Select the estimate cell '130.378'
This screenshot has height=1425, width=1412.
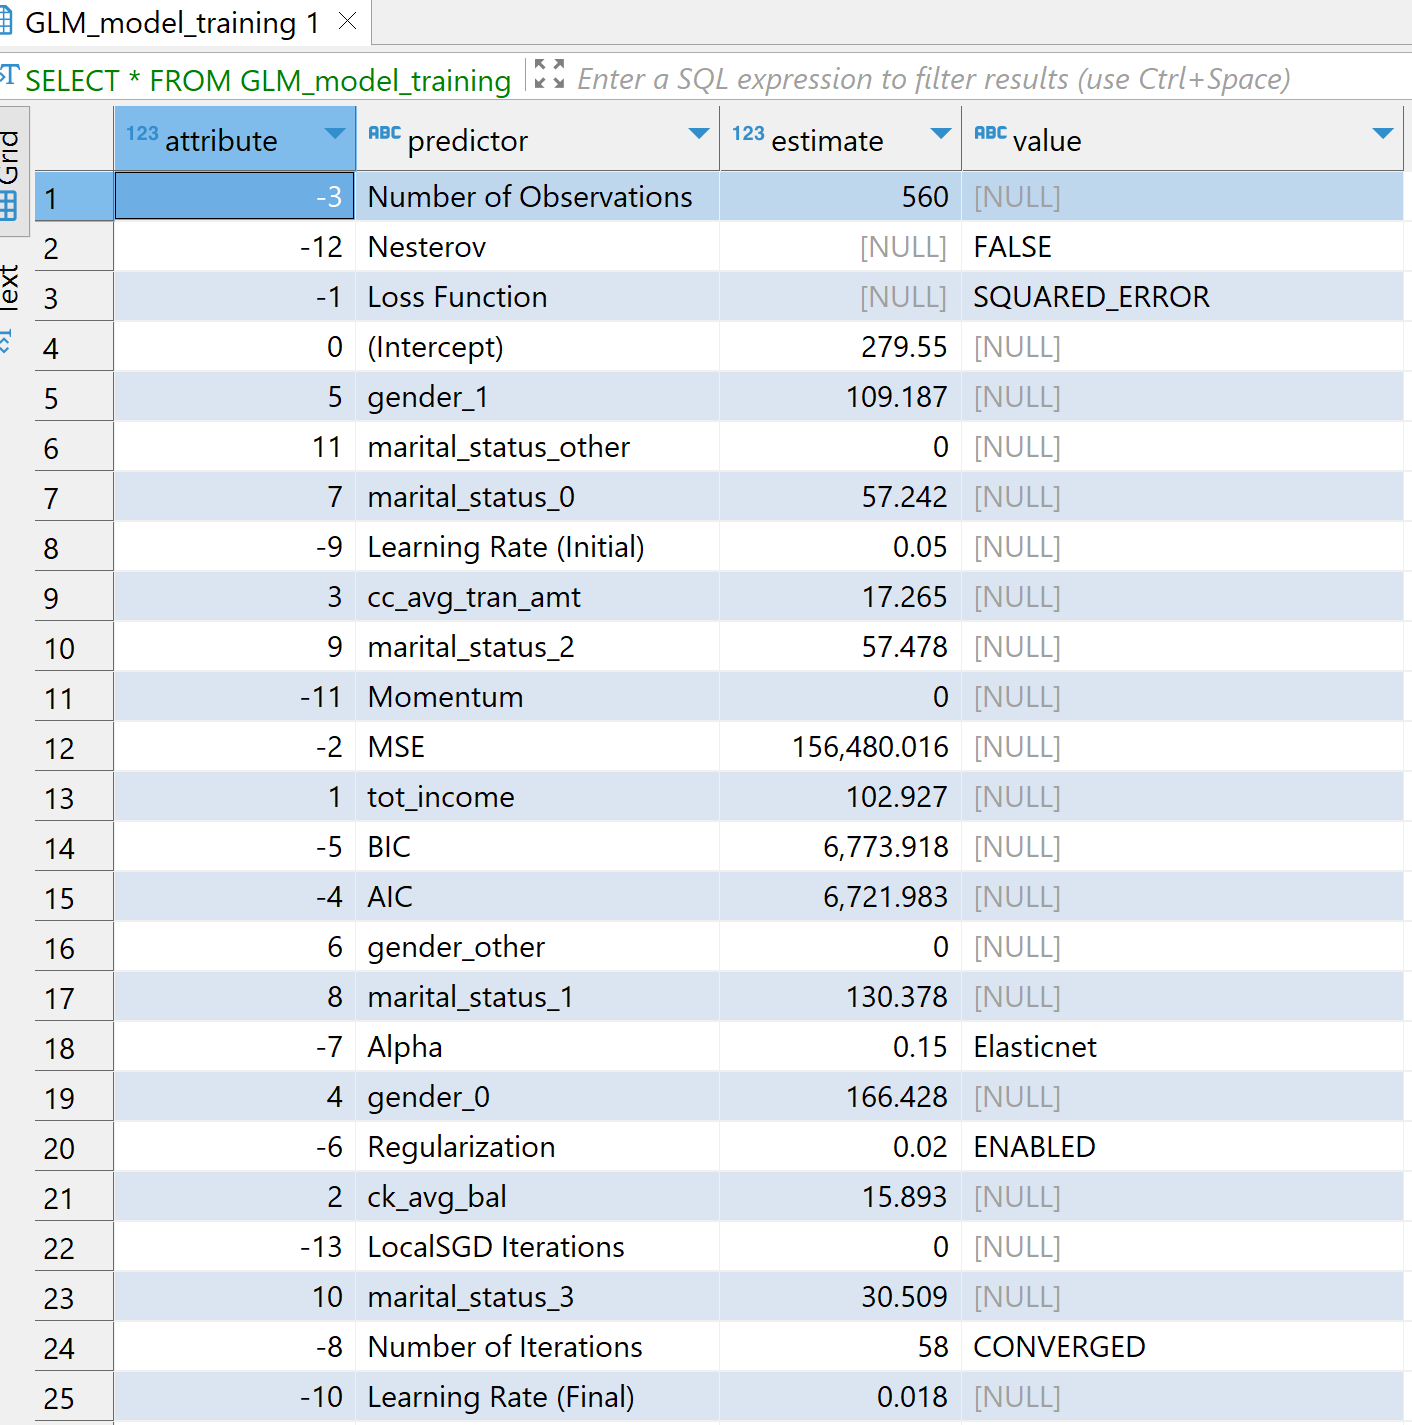click(x=841, y=997)
